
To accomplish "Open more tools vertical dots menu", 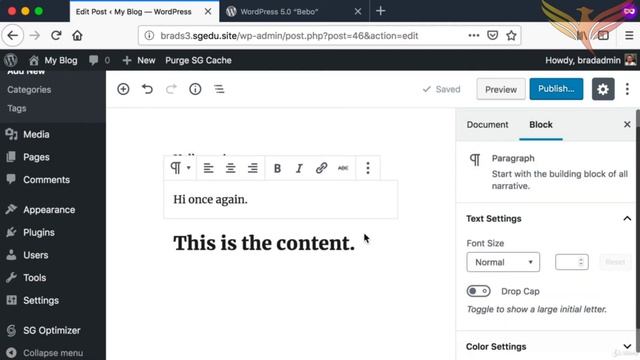I will tap(627, 89).
